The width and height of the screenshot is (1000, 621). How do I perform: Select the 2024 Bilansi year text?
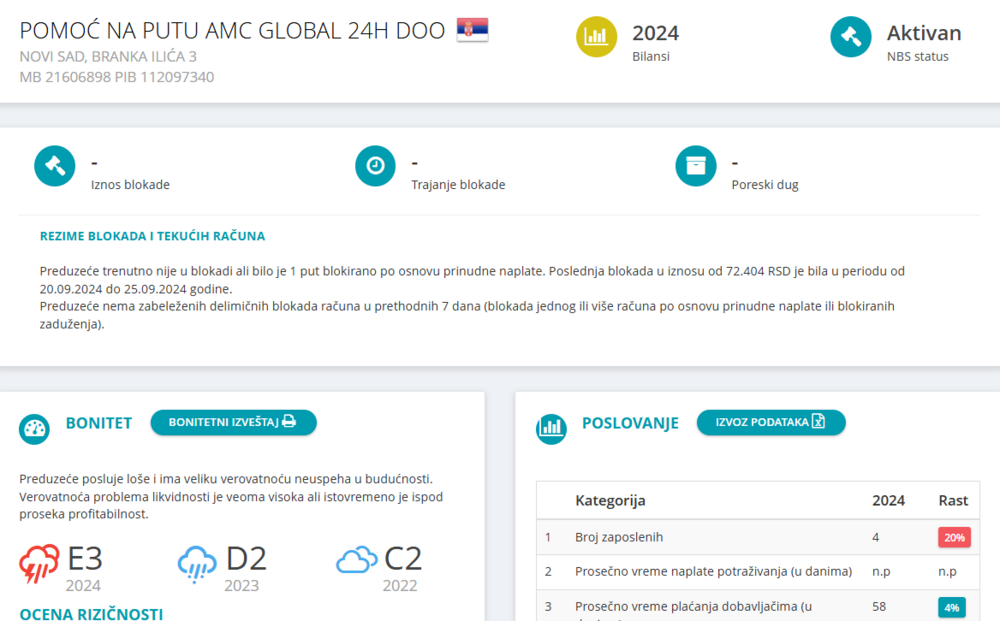(x=656, y=33)
